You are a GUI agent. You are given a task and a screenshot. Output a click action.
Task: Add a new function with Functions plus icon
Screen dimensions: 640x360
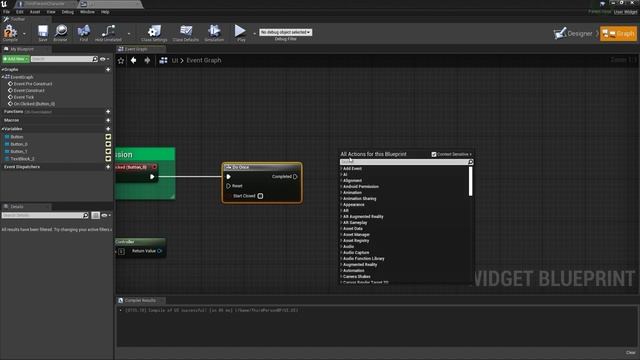[108, 111]
